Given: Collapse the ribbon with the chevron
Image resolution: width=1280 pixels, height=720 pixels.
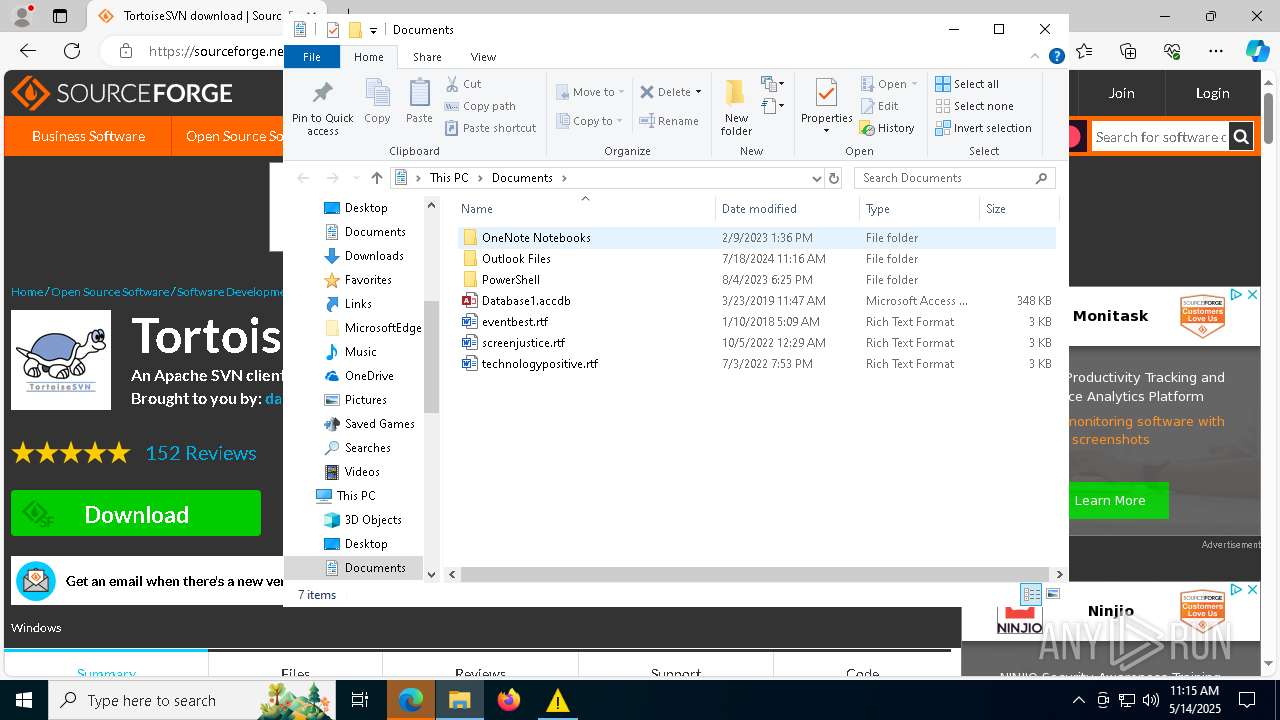Looking at the screenshot, I should (x=1036, y=57).
